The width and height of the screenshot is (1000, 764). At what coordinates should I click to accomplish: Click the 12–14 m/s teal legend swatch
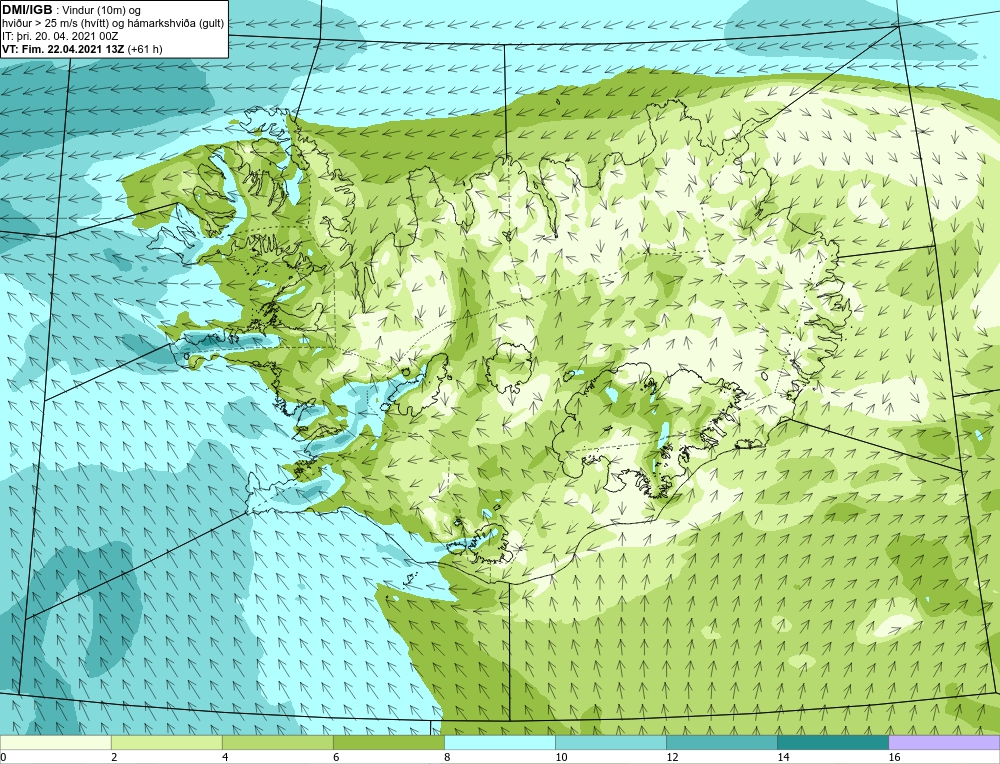click(x=721, y=742)
